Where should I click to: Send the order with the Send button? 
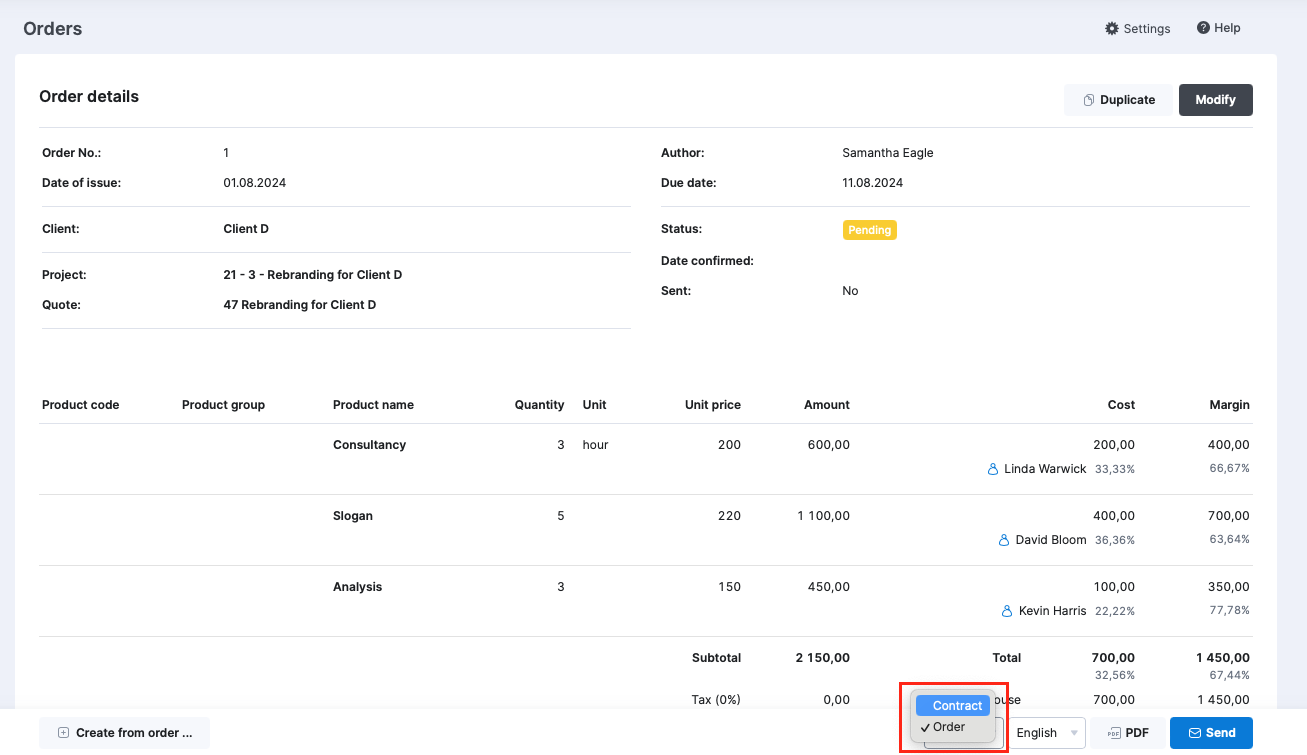(1211, 733)
